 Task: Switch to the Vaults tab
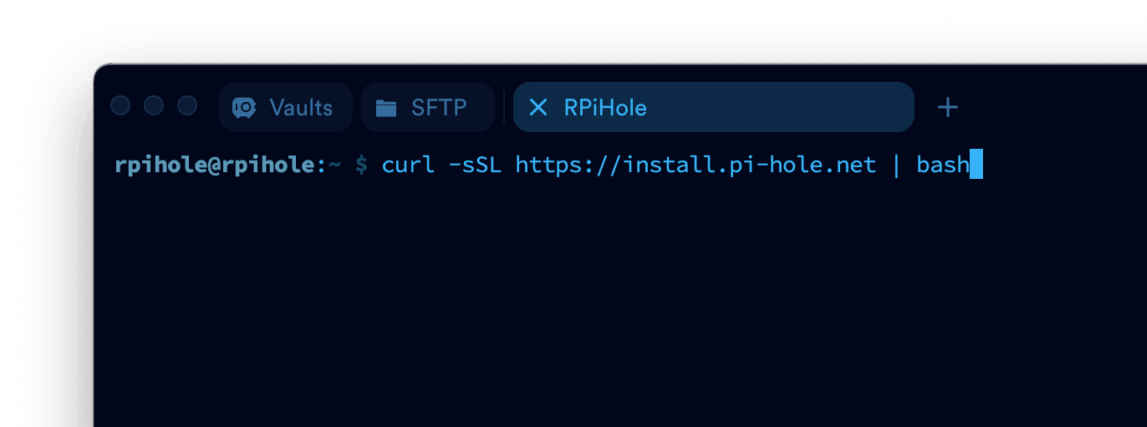[285, 107]
